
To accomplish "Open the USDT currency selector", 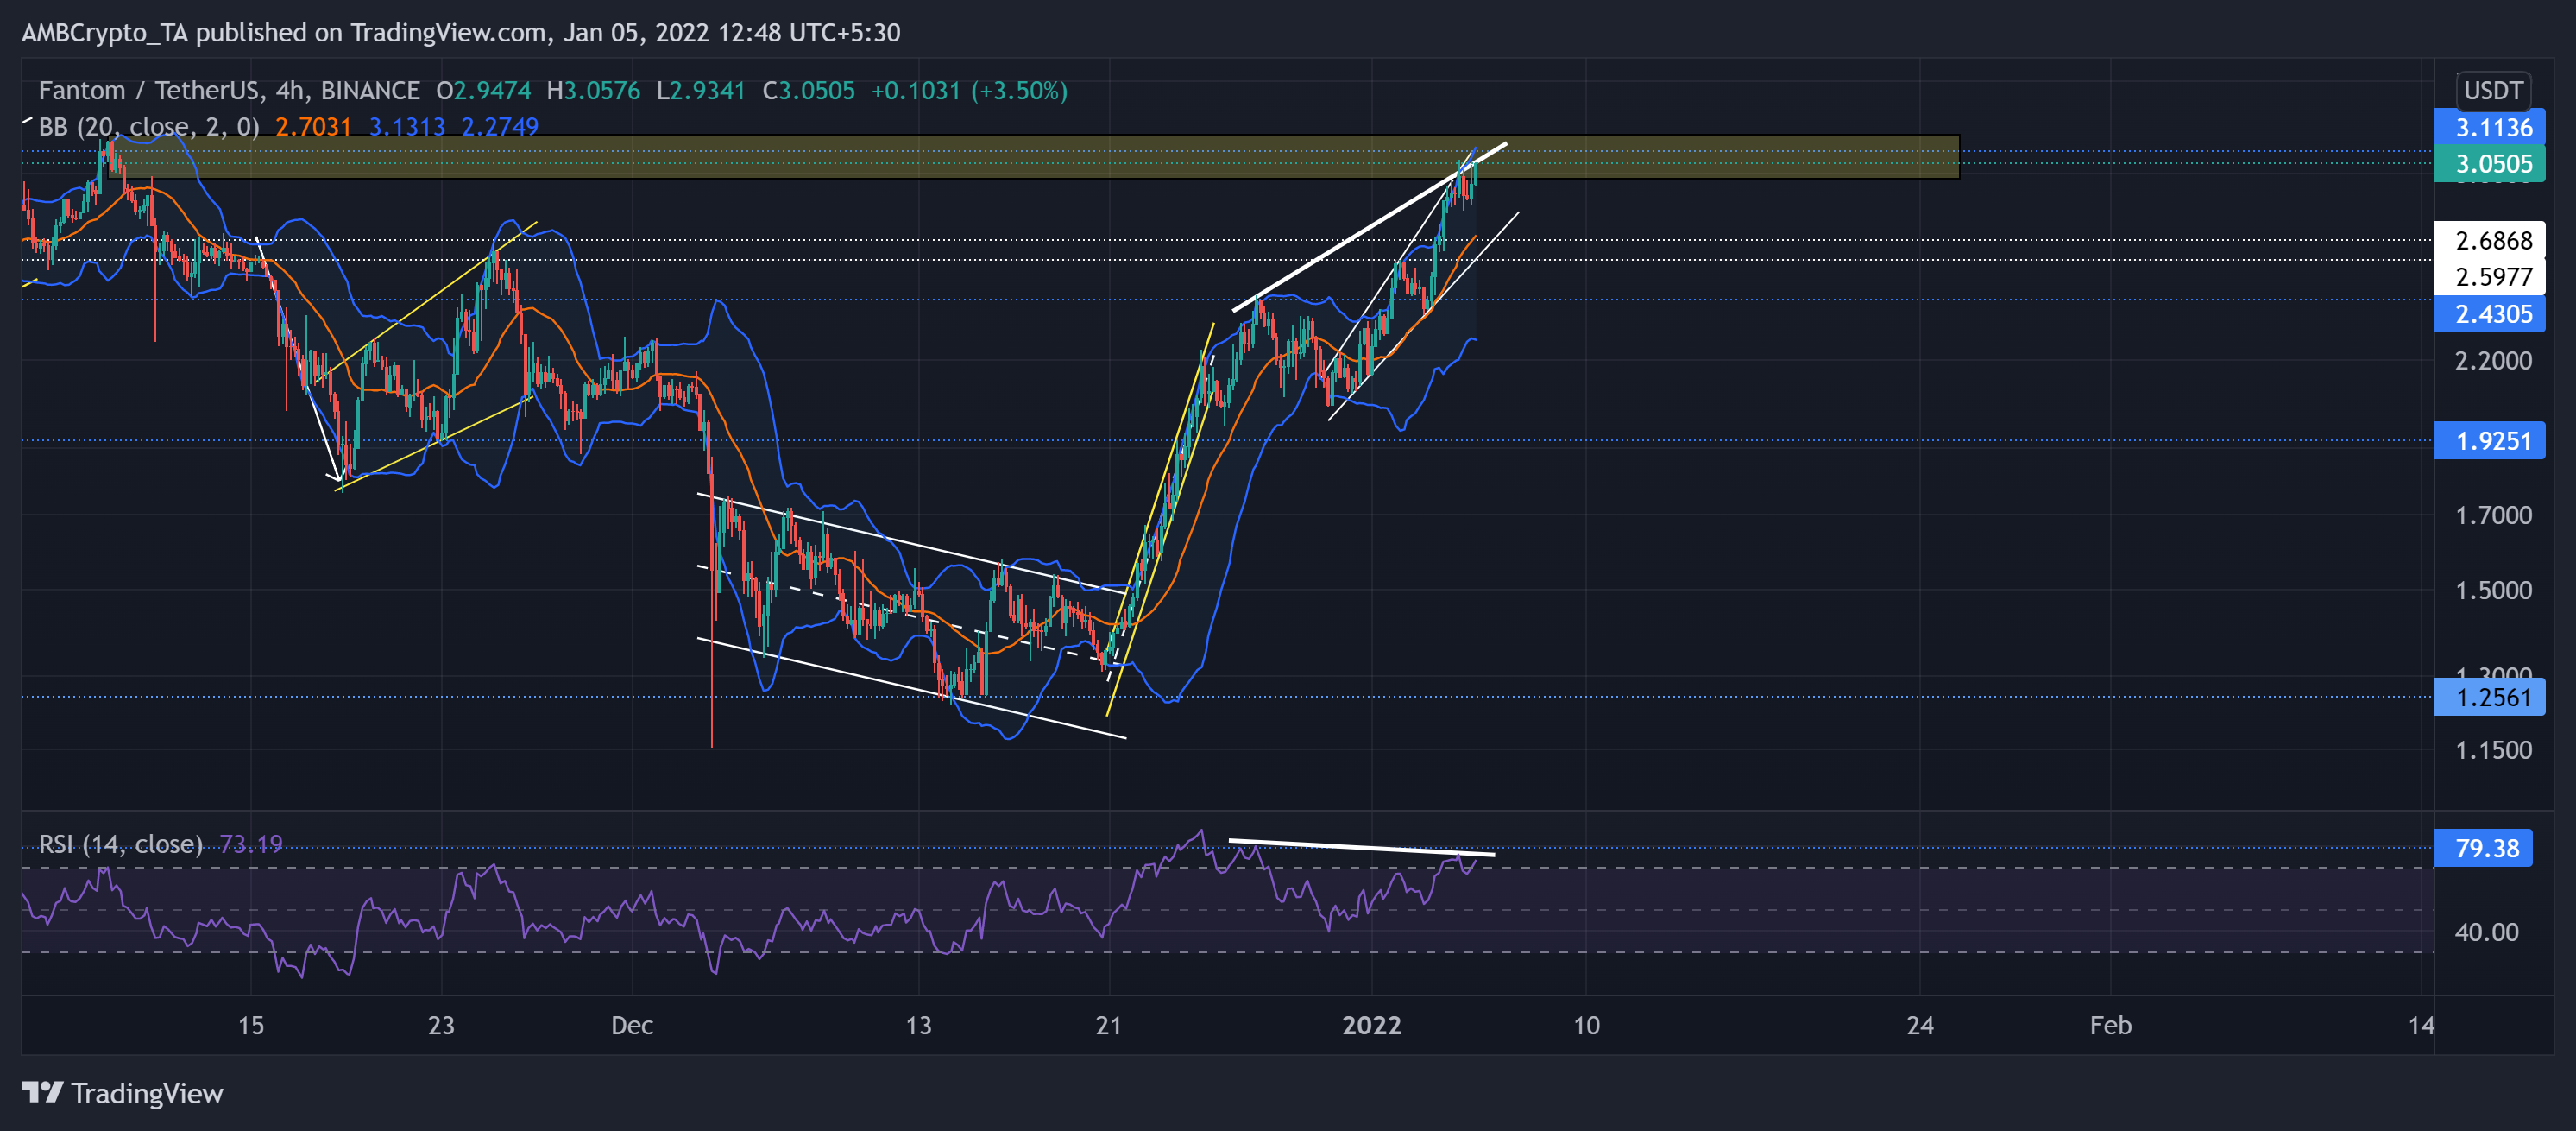I will 2492,91.
